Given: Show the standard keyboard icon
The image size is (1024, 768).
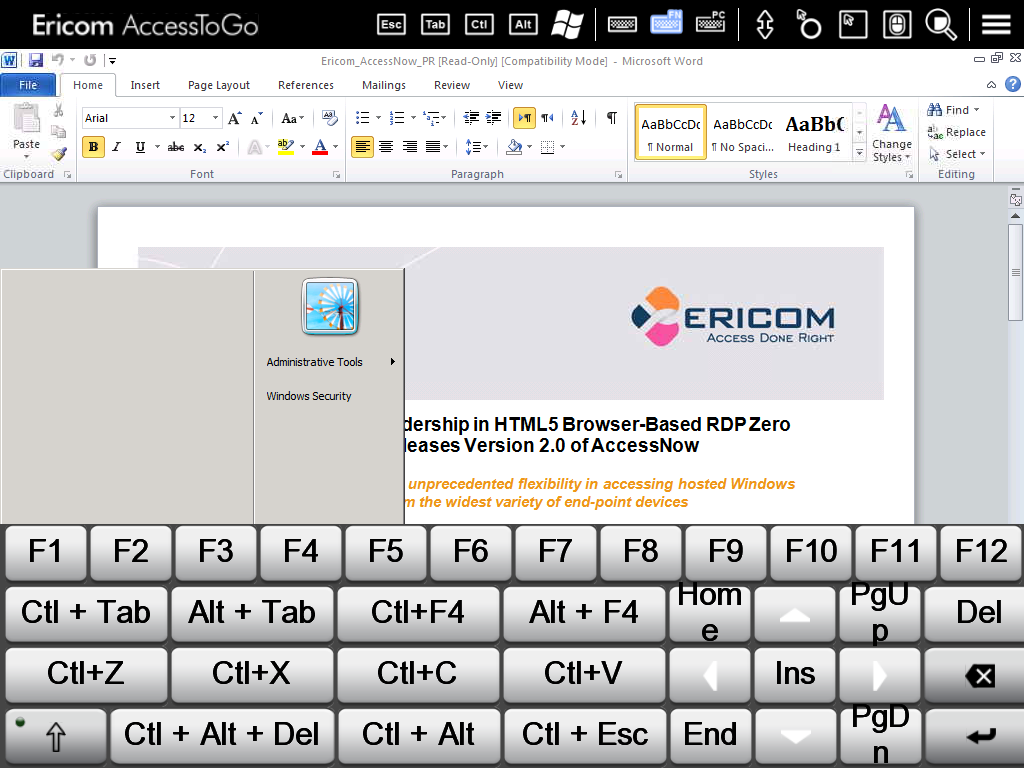Looking at the screenshot, I should pyautogui.click(x=622, y=25).
